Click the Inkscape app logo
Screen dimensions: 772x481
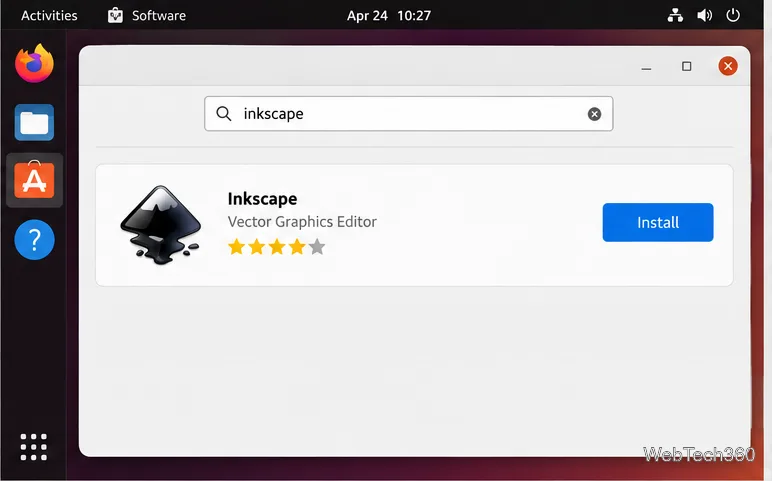point(161,225)
